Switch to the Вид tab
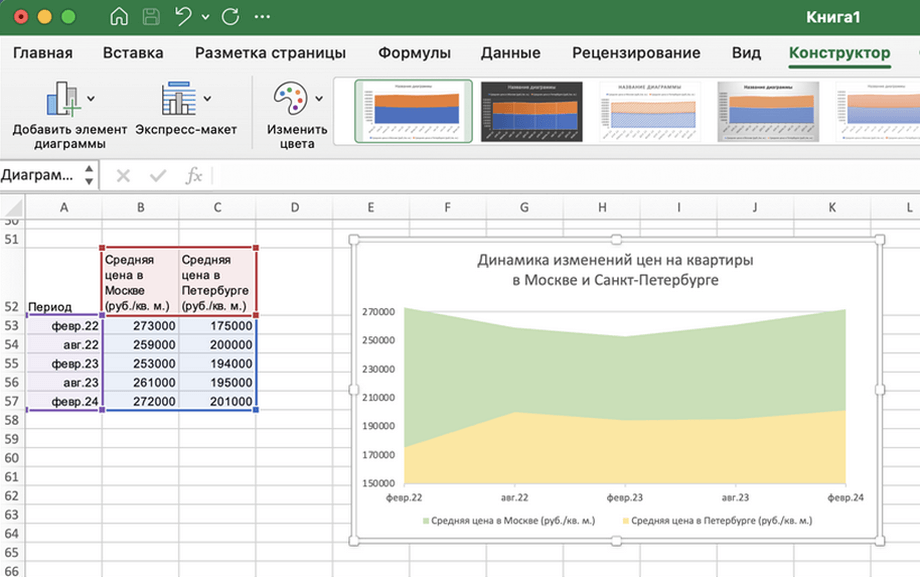The image size is (920, 577). (x=746, y=53)
